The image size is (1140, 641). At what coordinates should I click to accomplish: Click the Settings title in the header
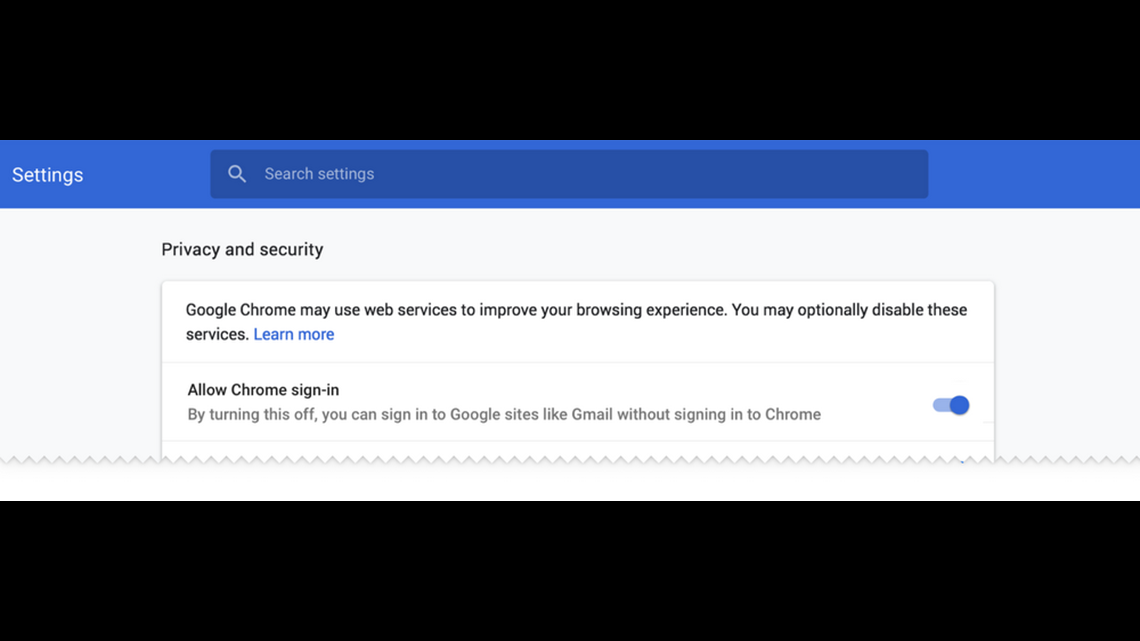point(48,175)
